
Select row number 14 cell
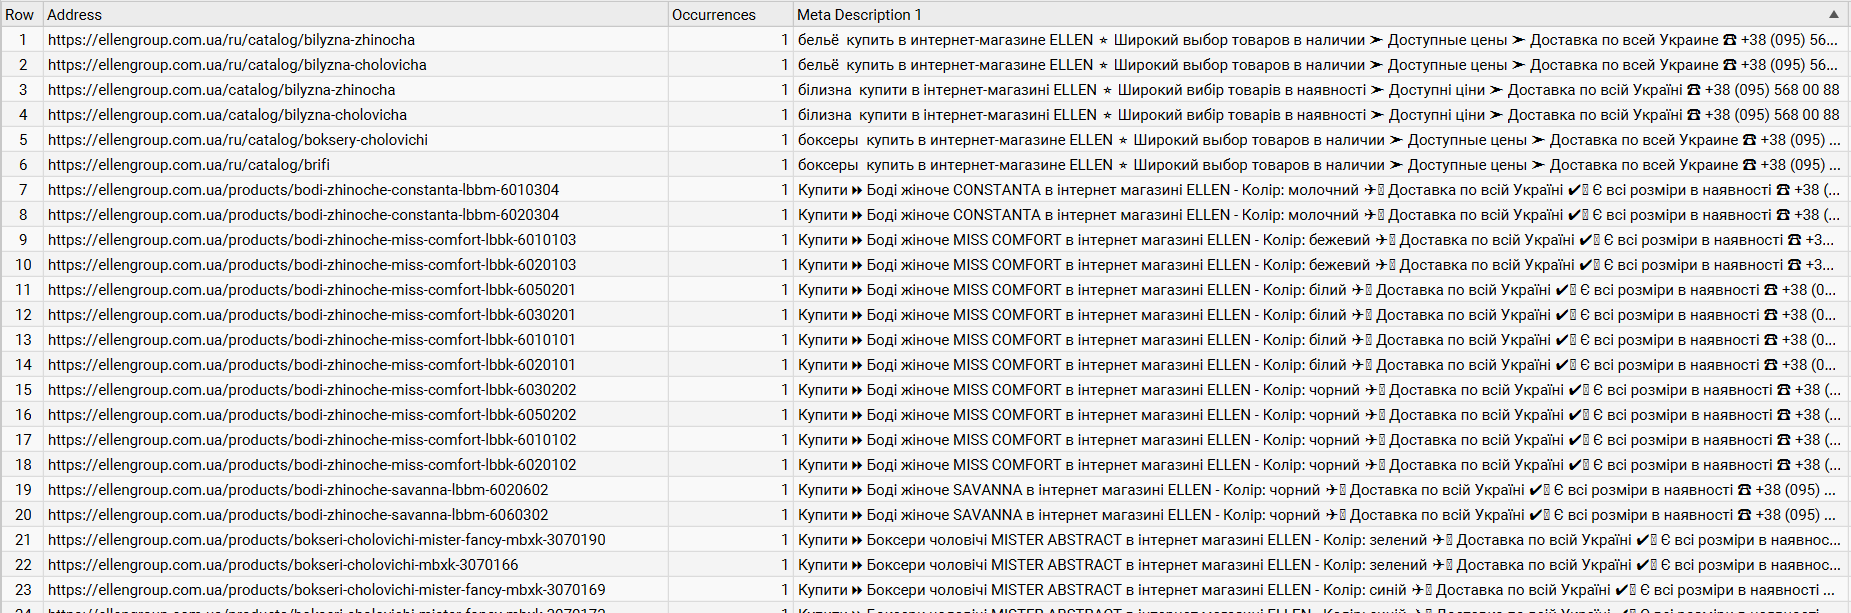[x=22, y=365]
